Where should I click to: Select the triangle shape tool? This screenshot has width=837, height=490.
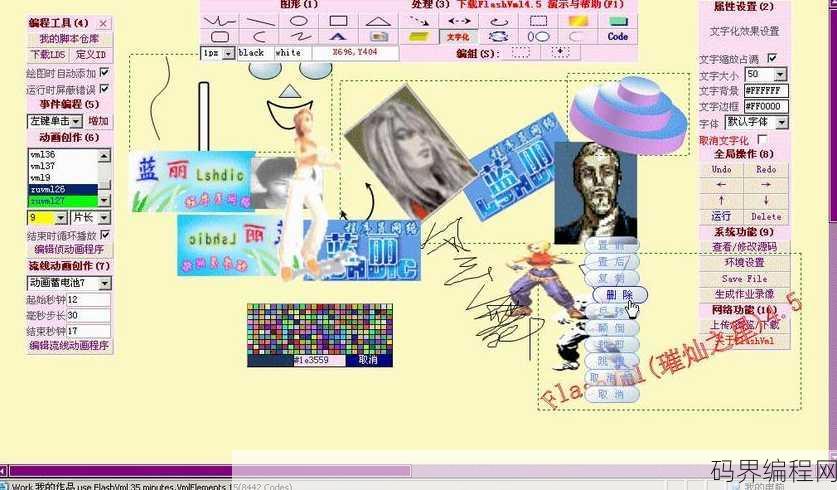[x=378, y=21]
